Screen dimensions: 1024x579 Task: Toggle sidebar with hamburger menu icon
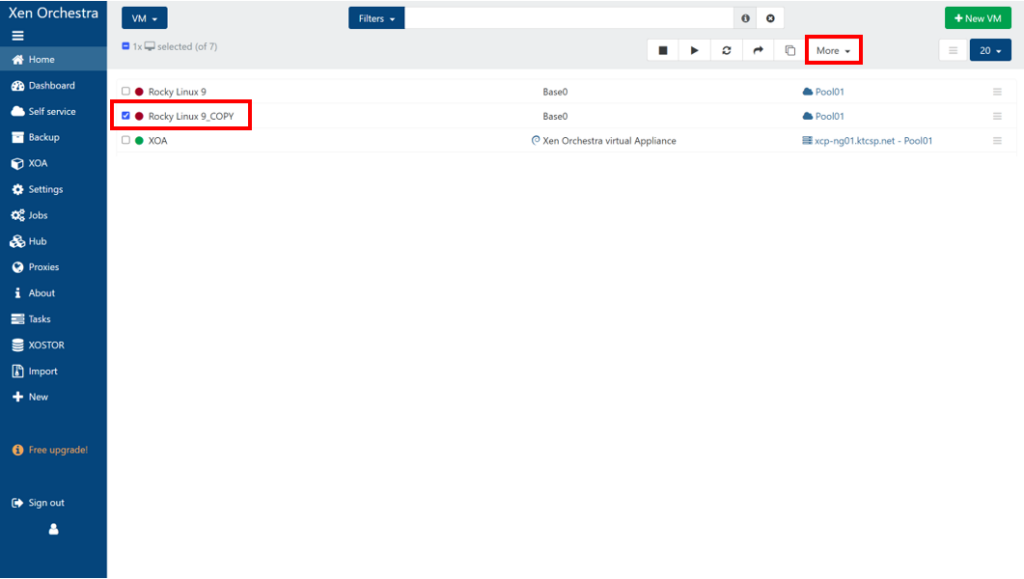tap(18, 36)
